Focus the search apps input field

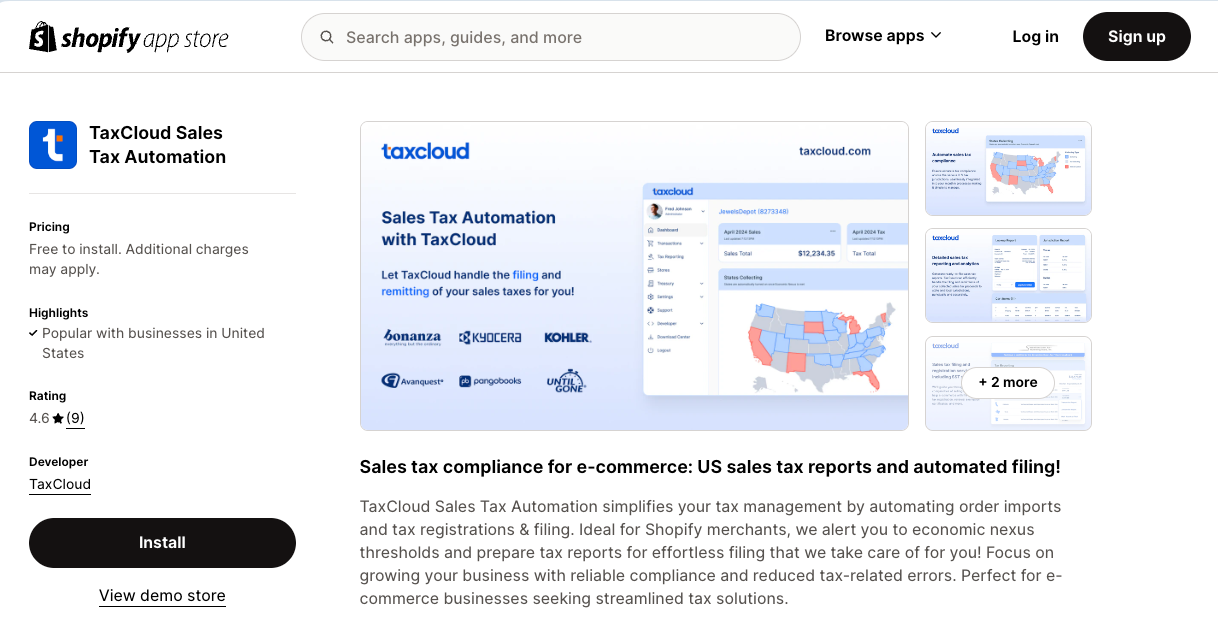pyautogui.click(x=551, y=37)
